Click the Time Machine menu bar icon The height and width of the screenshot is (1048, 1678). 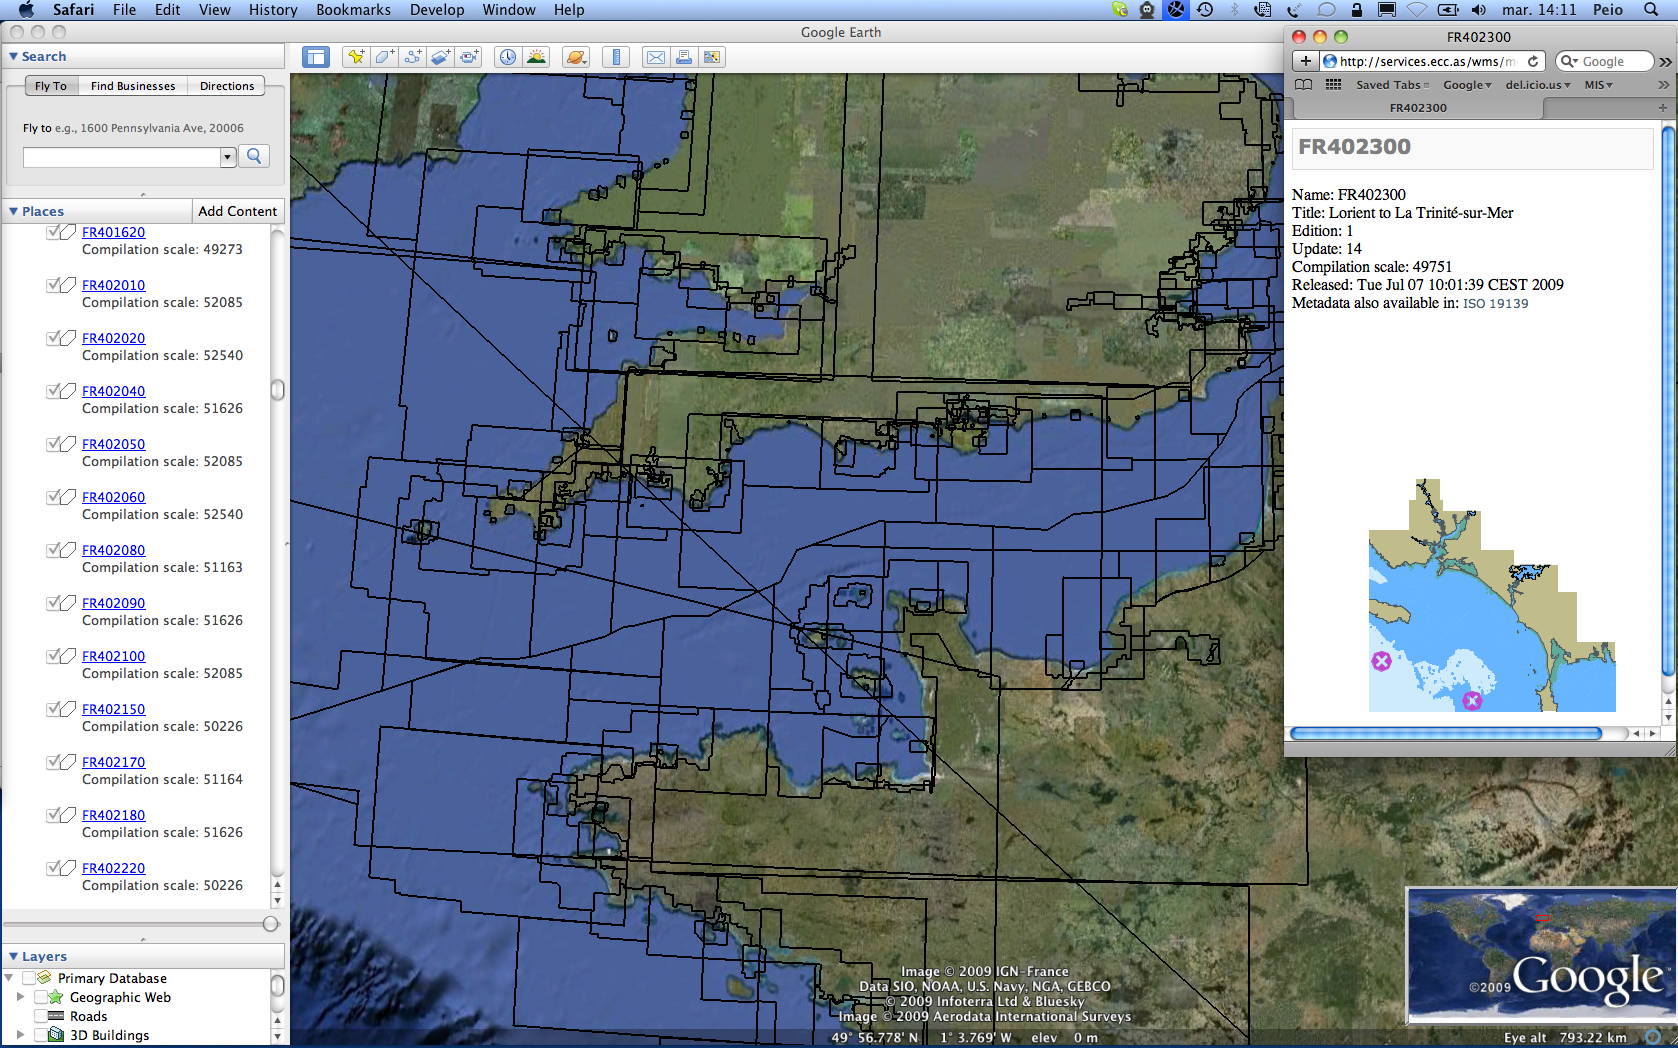click(x=1205, y=10)
